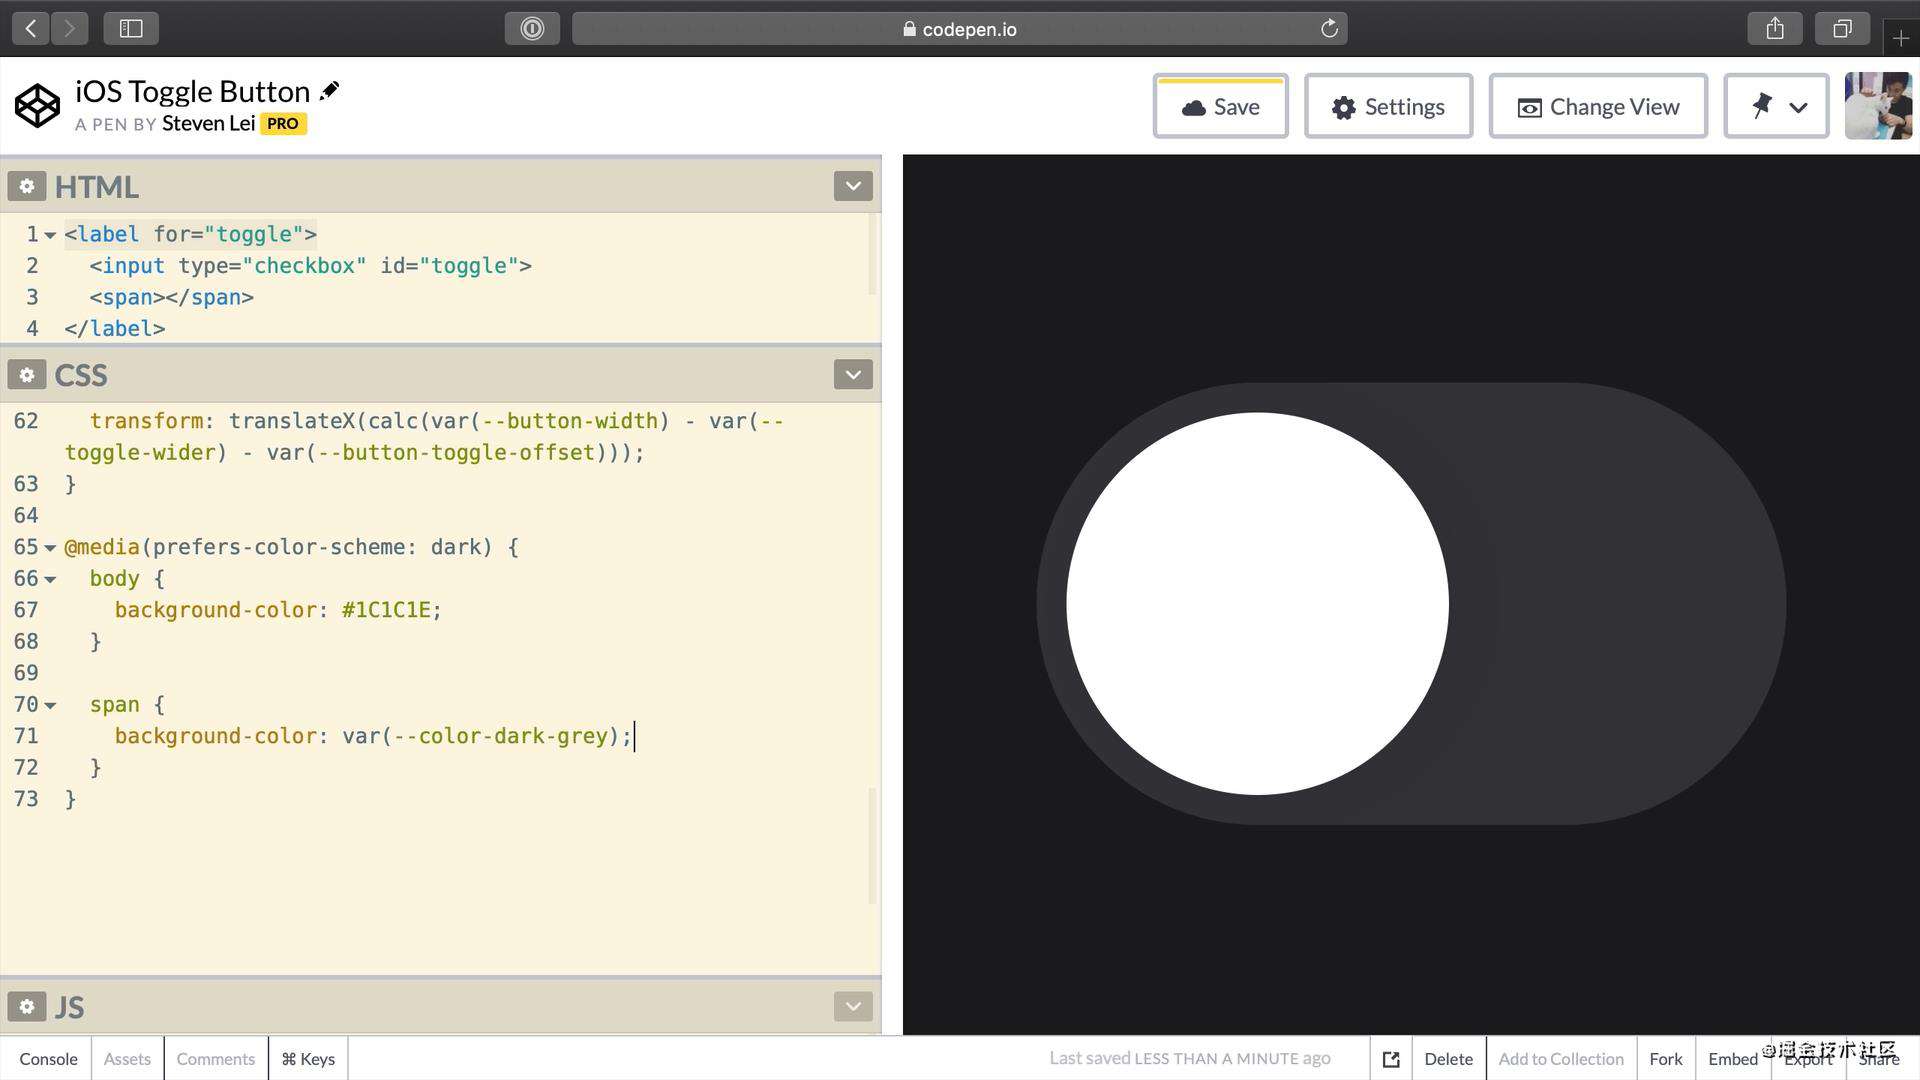The image size is (1920, 1080).
Task: Collapse the HTML label tag on line 1
Action: [50, 235]
